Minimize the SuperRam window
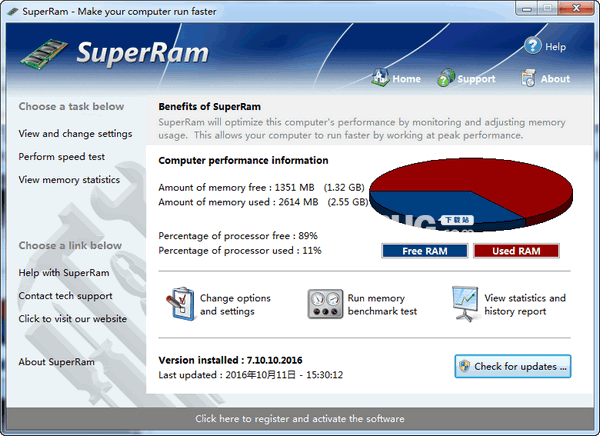 click(x=527, y=8)
